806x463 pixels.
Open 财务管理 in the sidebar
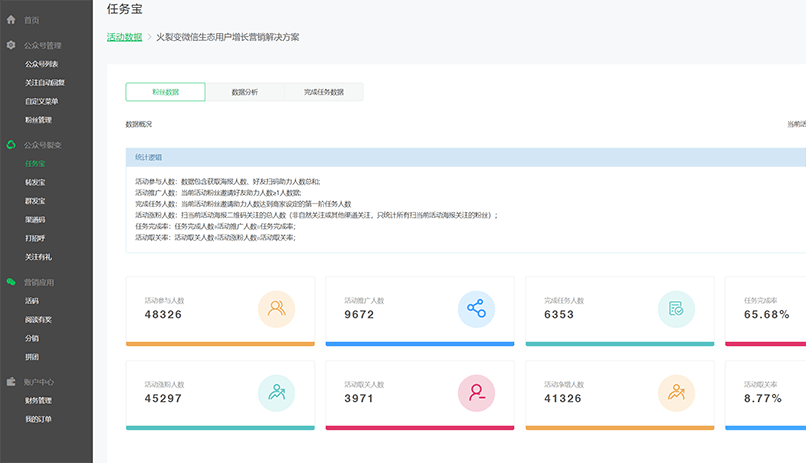click(39, 401)
